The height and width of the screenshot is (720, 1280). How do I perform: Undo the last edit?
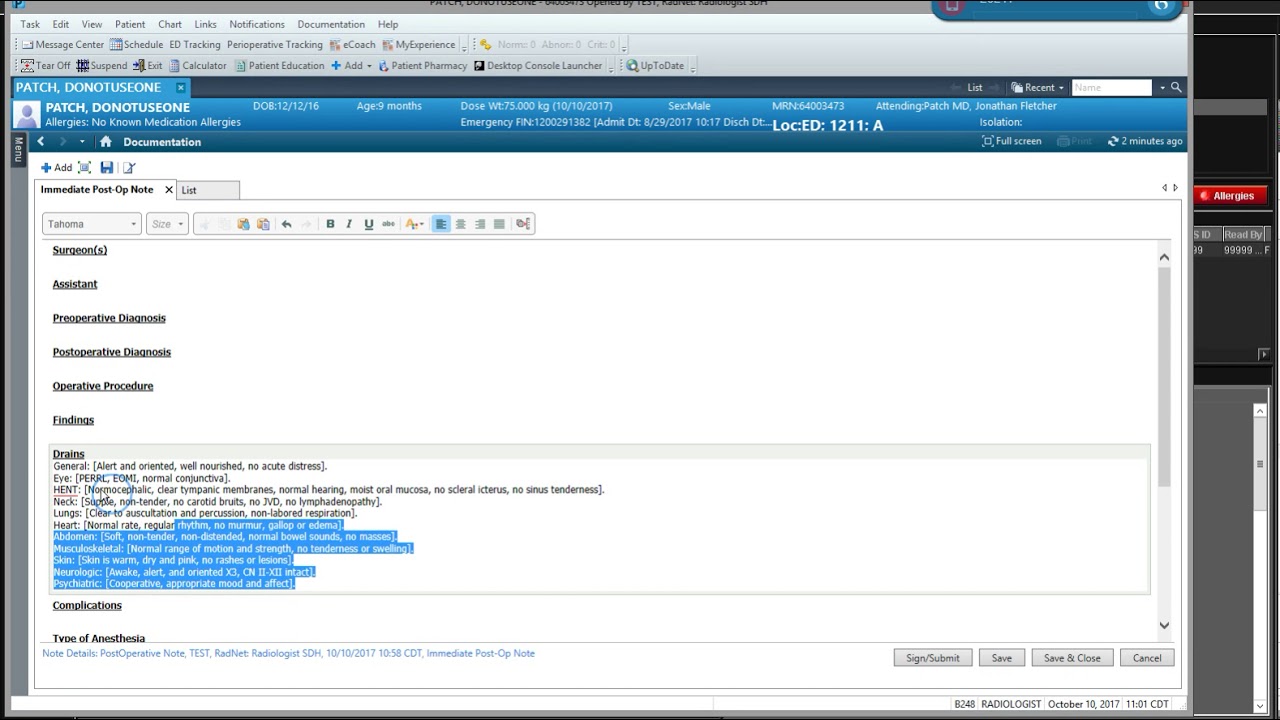pyautogui.click(x=286, y=224)
